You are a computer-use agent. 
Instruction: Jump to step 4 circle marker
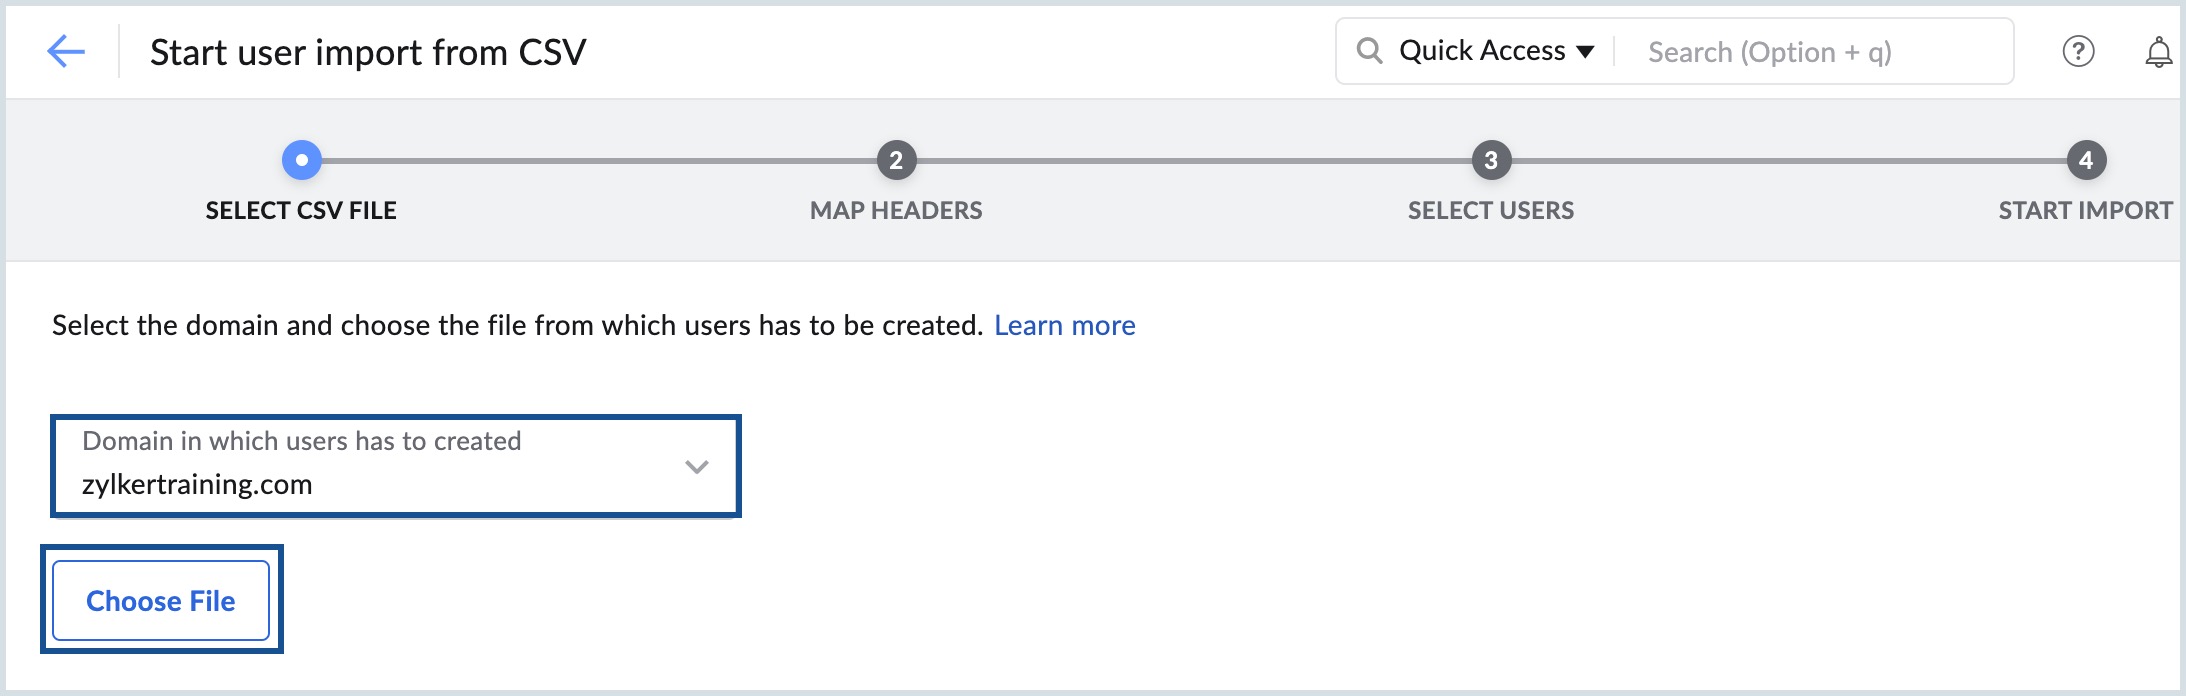pyautogui.click(x=2086, y=160)
